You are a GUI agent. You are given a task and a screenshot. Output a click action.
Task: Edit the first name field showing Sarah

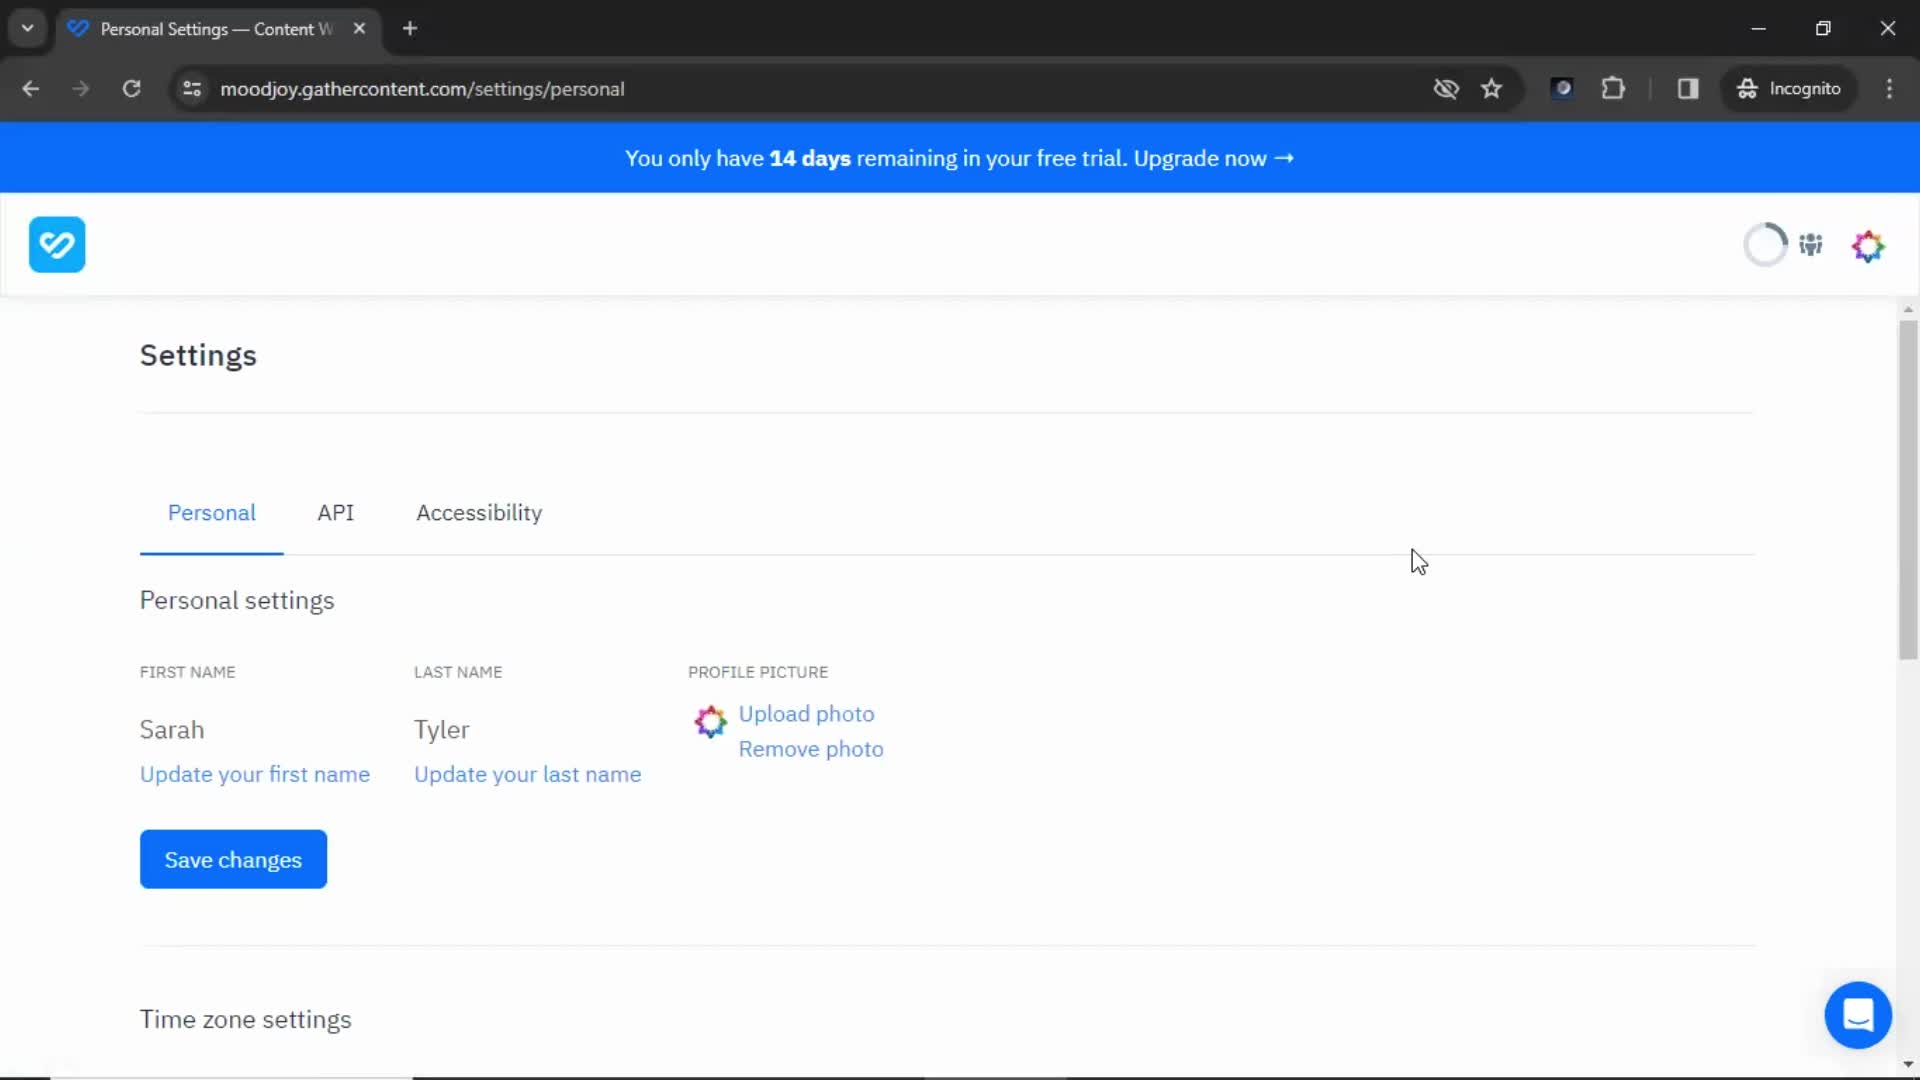[x=172, y=730]
